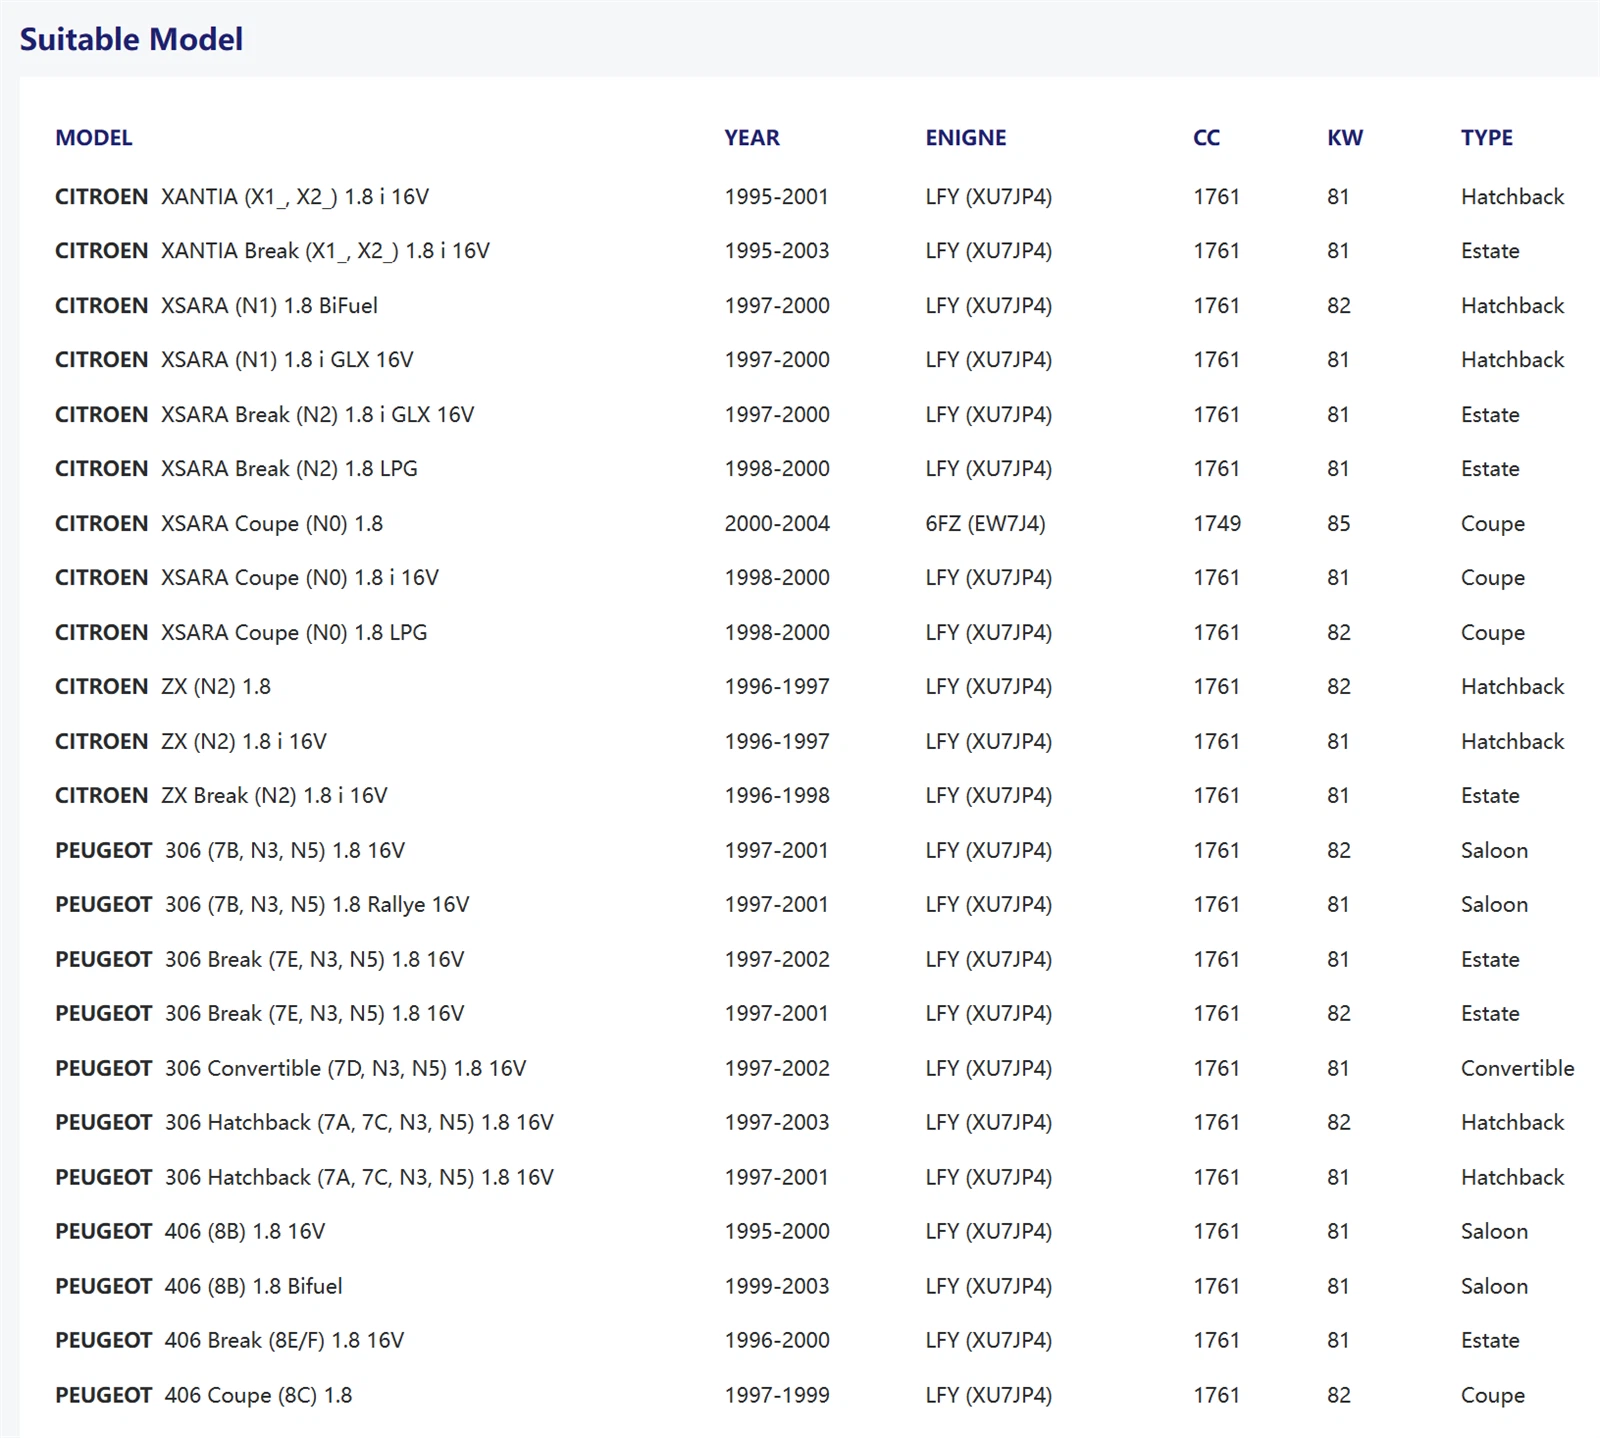Click CC '1761' in 406 Coupe row
This screenshot has width=1600, height=1438.
click(1216, 1396)
